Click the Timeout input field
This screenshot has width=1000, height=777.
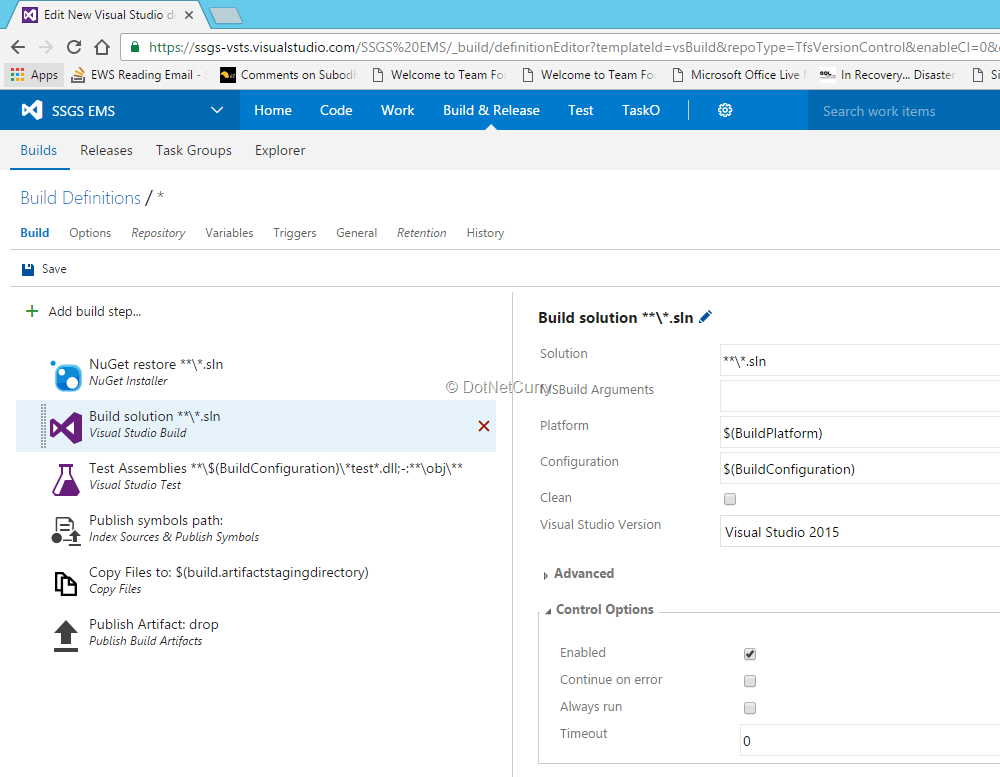pyautogui.click(x=870, y=741)
